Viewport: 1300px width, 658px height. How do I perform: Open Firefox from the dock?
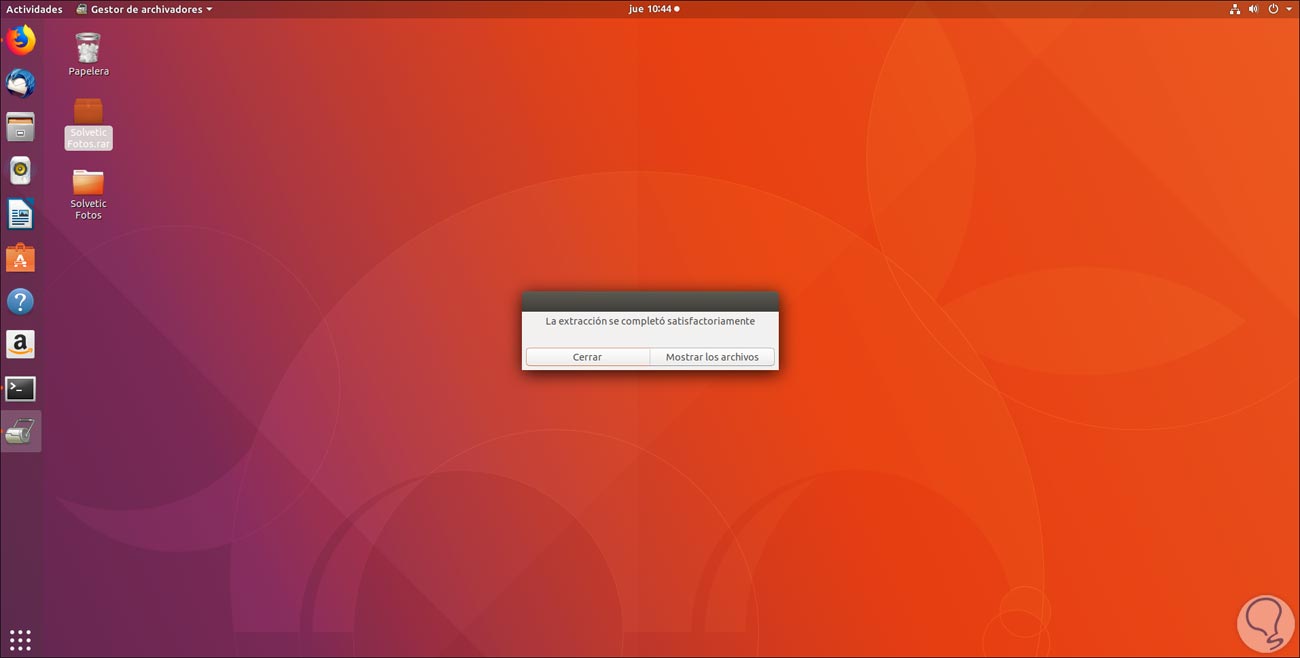coord(20,40)
